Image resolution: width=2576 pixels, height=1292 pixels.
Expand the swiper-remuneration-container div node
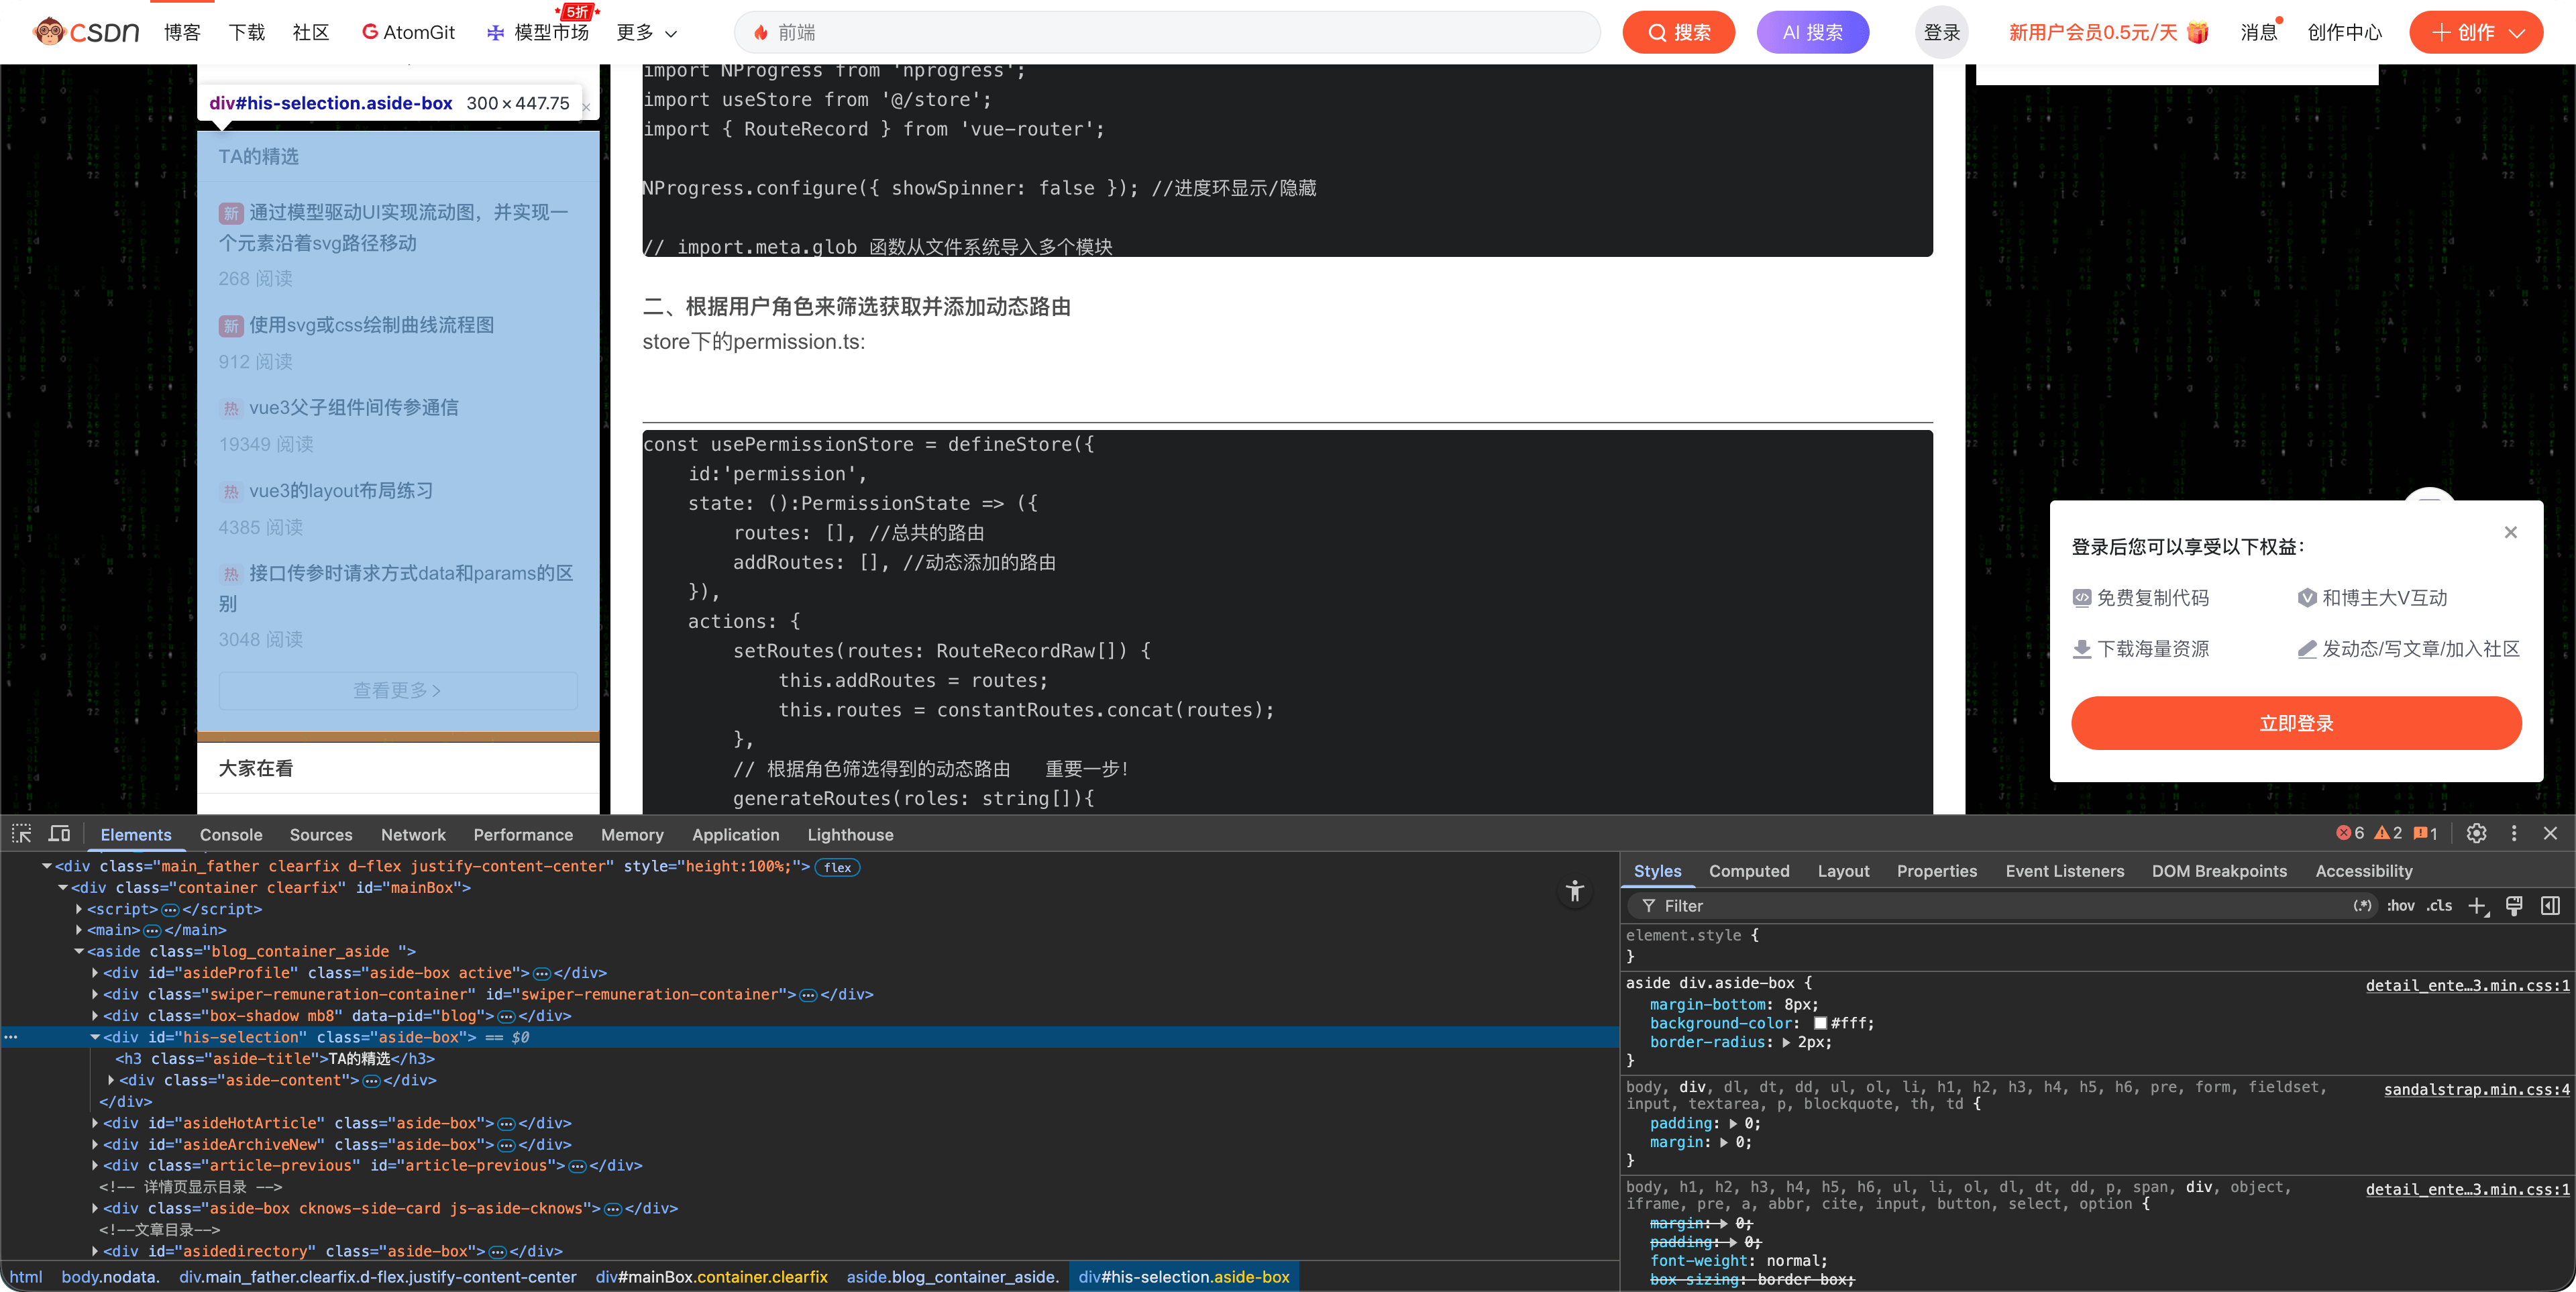(x=95, y=995)
